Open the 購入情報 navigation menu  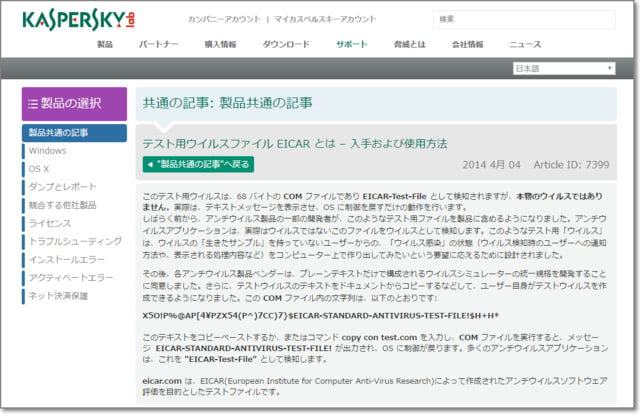pyautogui.click(x=220, y=45)
